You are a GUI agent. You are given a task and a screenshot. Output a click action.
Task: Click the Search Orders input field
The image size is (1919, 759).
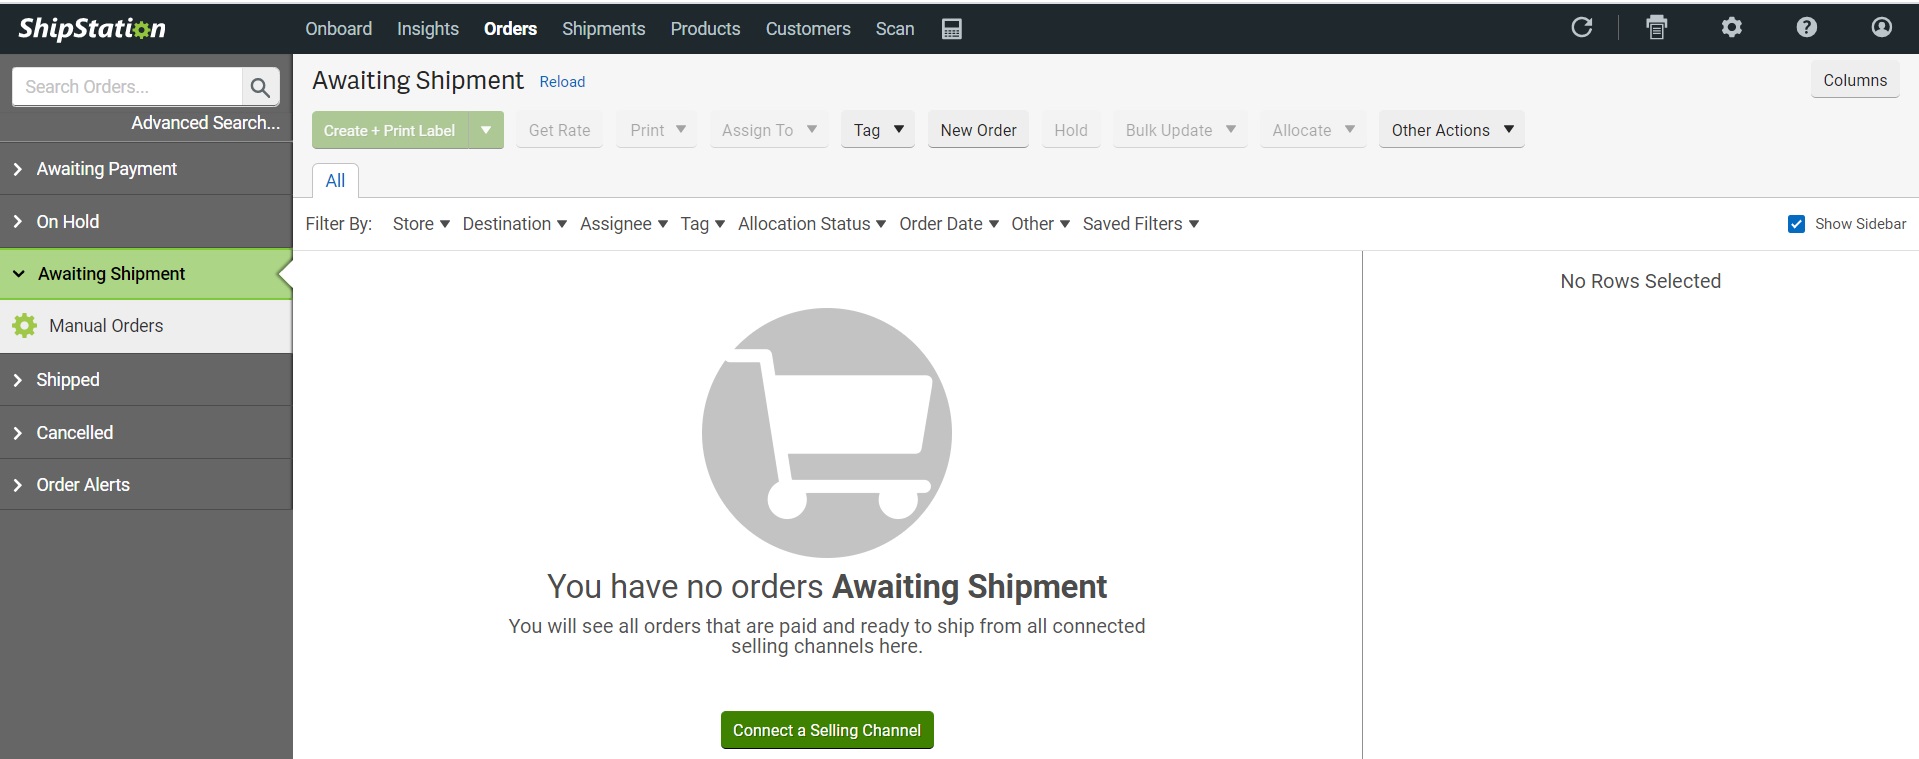click(x=127, y=87)
